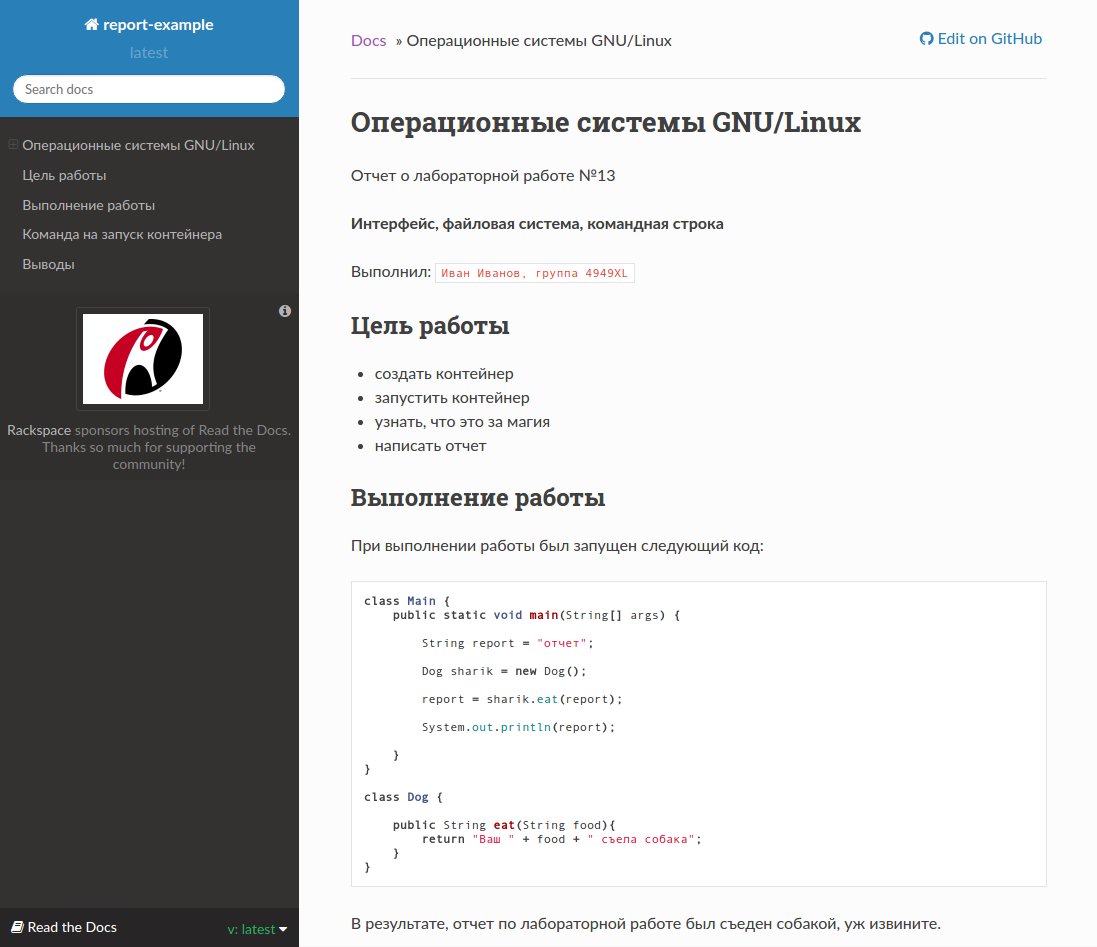Click the Read the Docs book icon
Image resolution: width=1097 pixels, height=947 pixels.
pos(17,927)
